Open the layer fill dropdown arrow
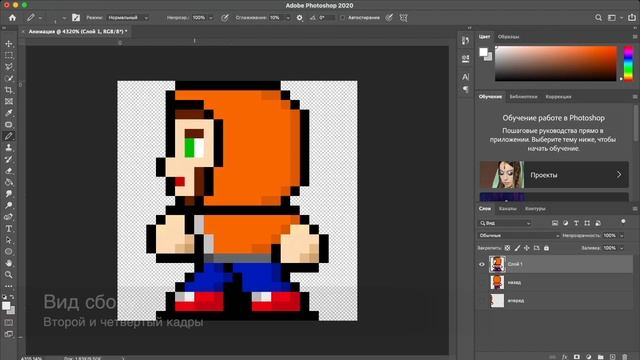Image resolution: width=640 pixels, height=360 pixels. (x=622, y=248)
